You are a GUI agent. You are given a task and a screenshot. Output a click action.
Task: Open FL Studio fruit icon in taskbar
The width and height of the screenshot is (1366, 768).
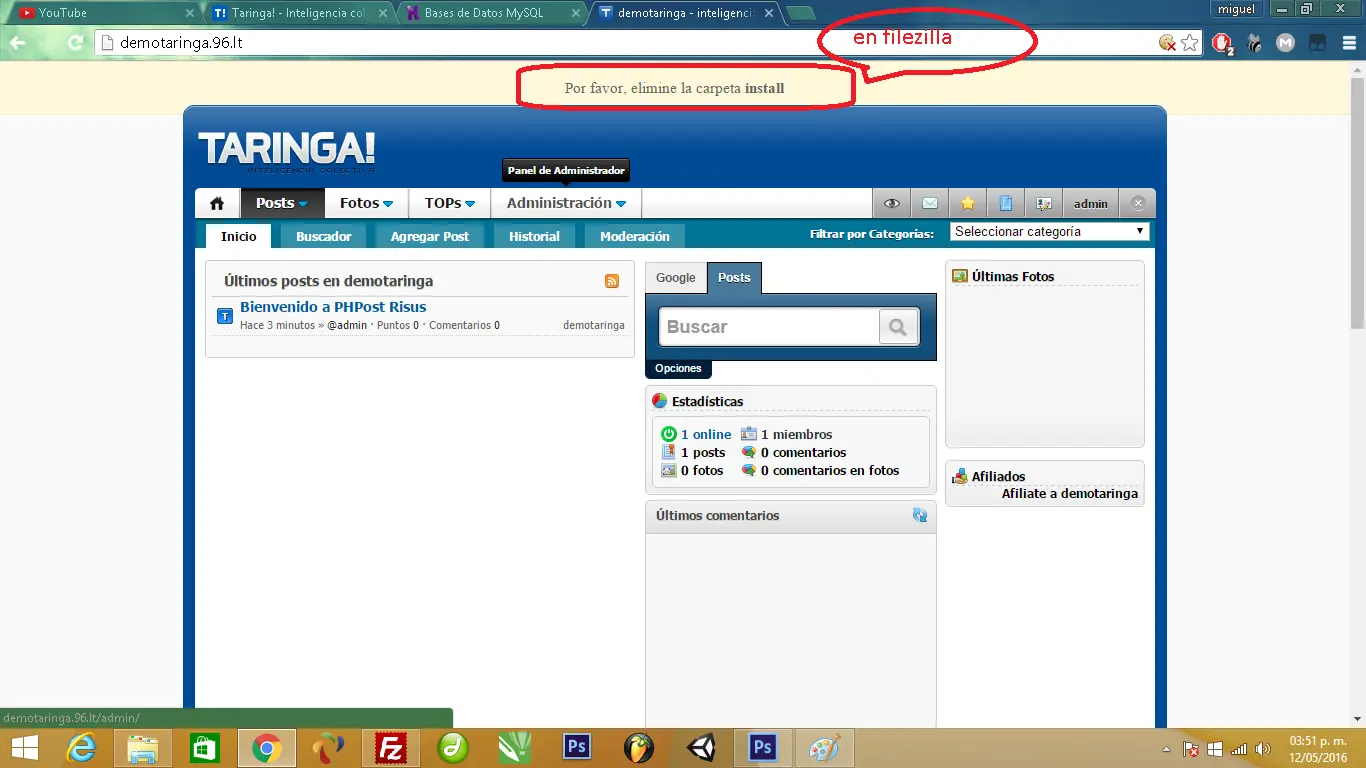click(638, 748)
